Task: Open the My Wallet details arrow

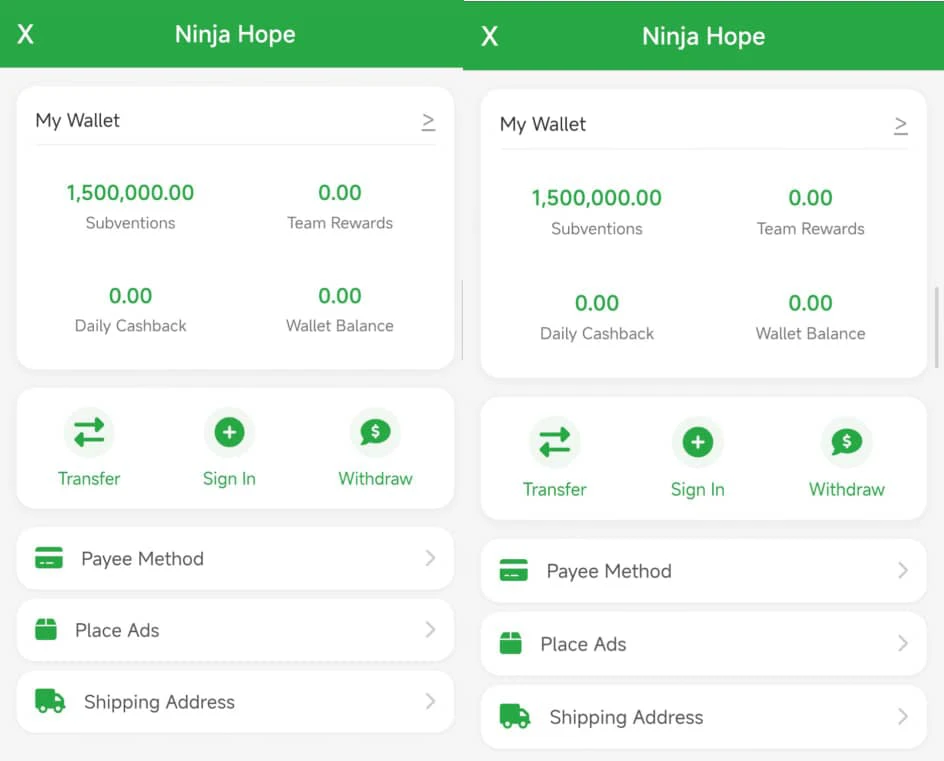Action: pos(429,122)
